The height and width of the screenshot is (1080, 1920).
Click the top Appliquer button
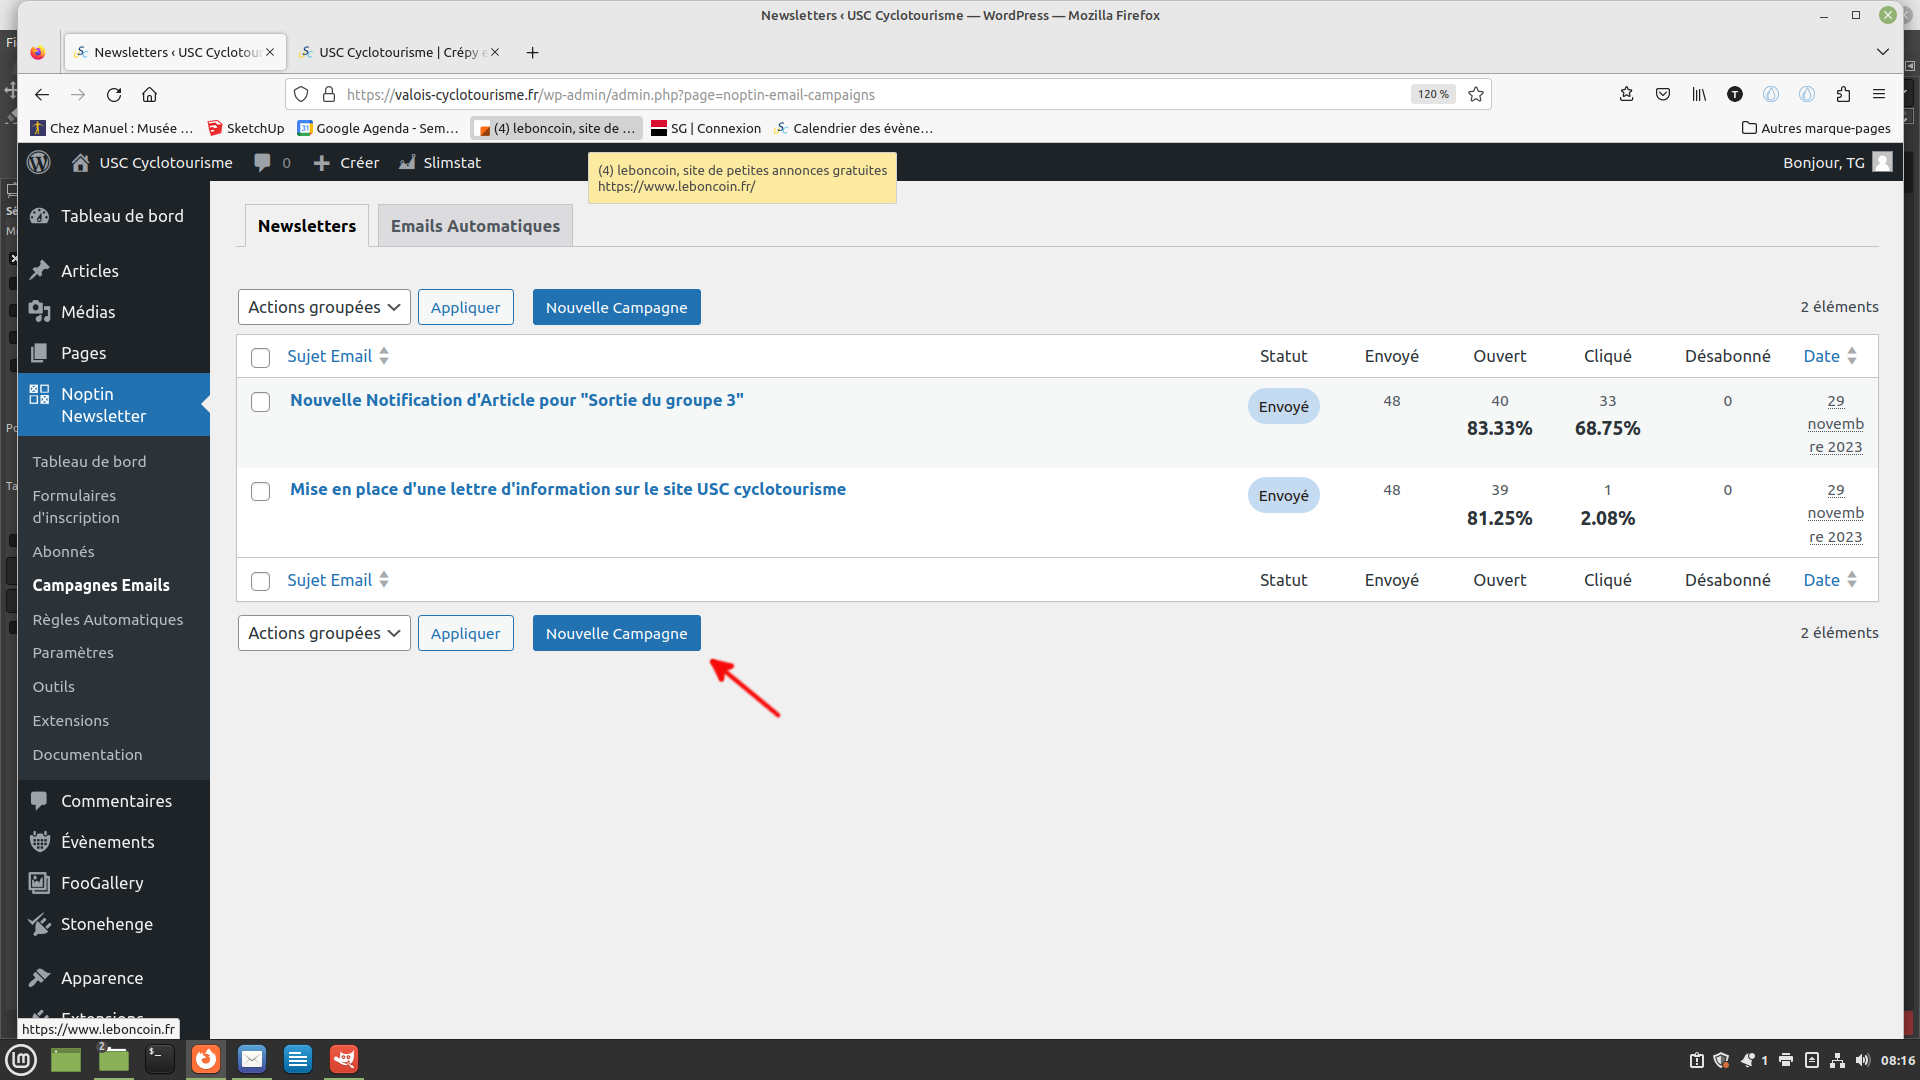(466, 307)
